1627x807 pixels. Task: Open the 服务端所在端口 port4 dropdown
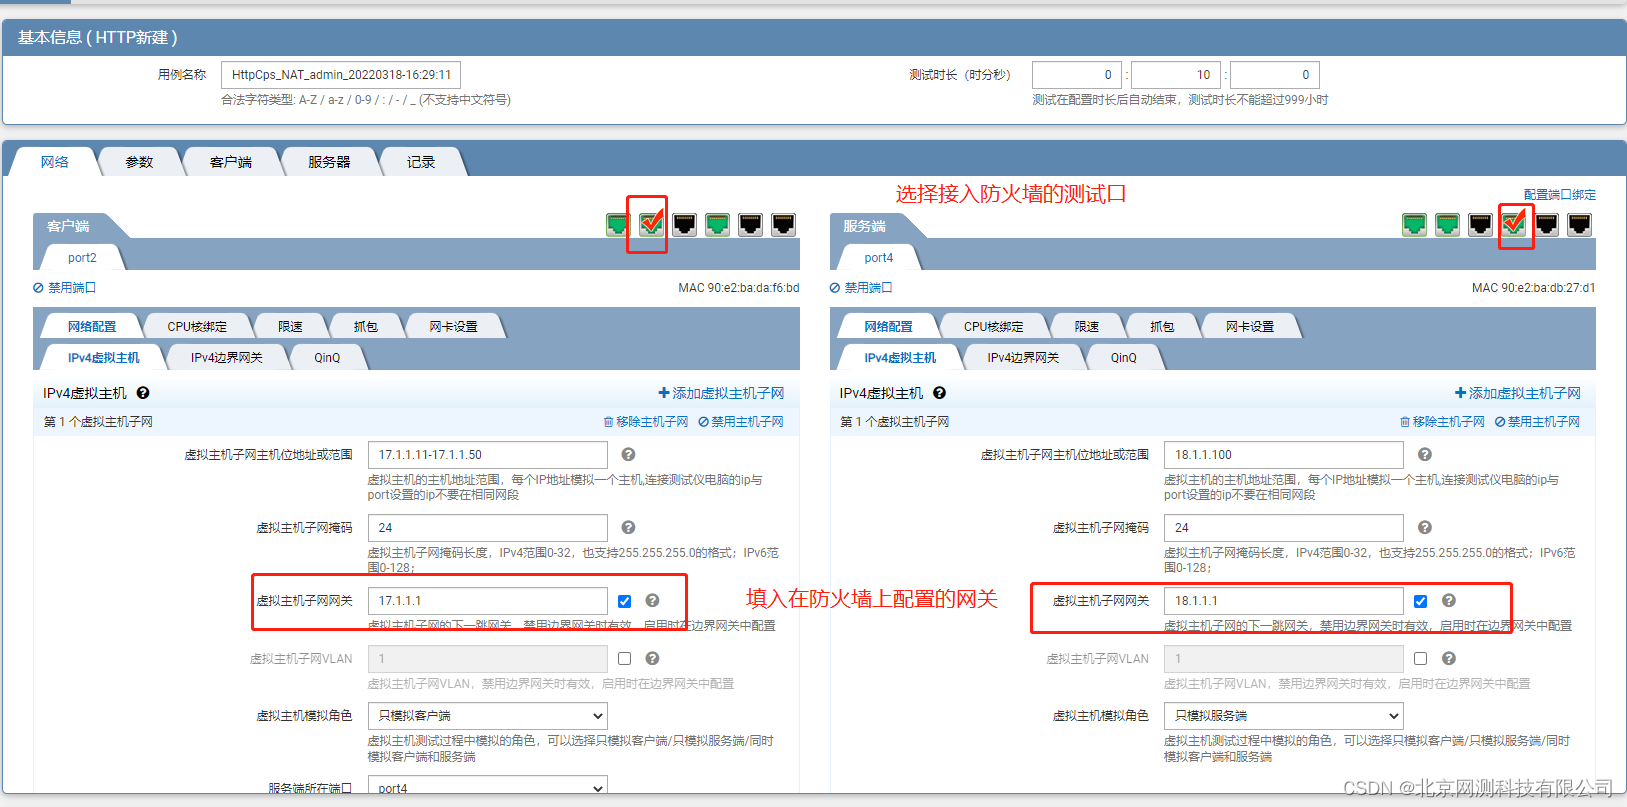coord(488,788)
